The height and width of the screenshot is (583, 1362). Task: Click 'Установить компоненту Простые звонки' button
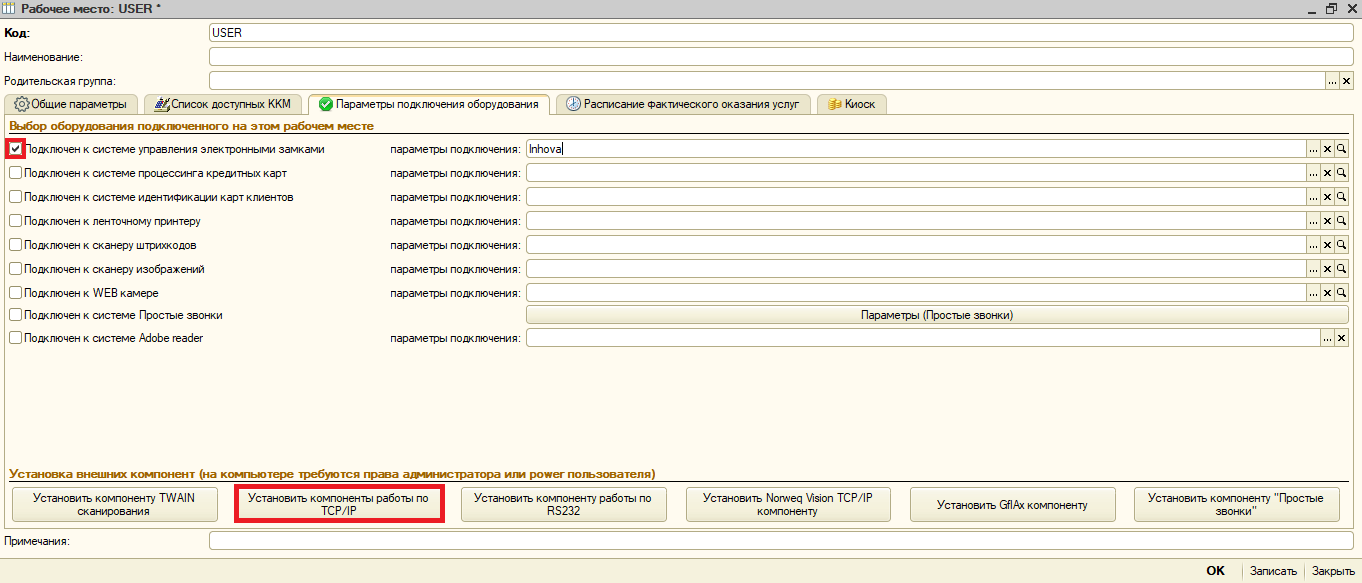pos(1236,504)
